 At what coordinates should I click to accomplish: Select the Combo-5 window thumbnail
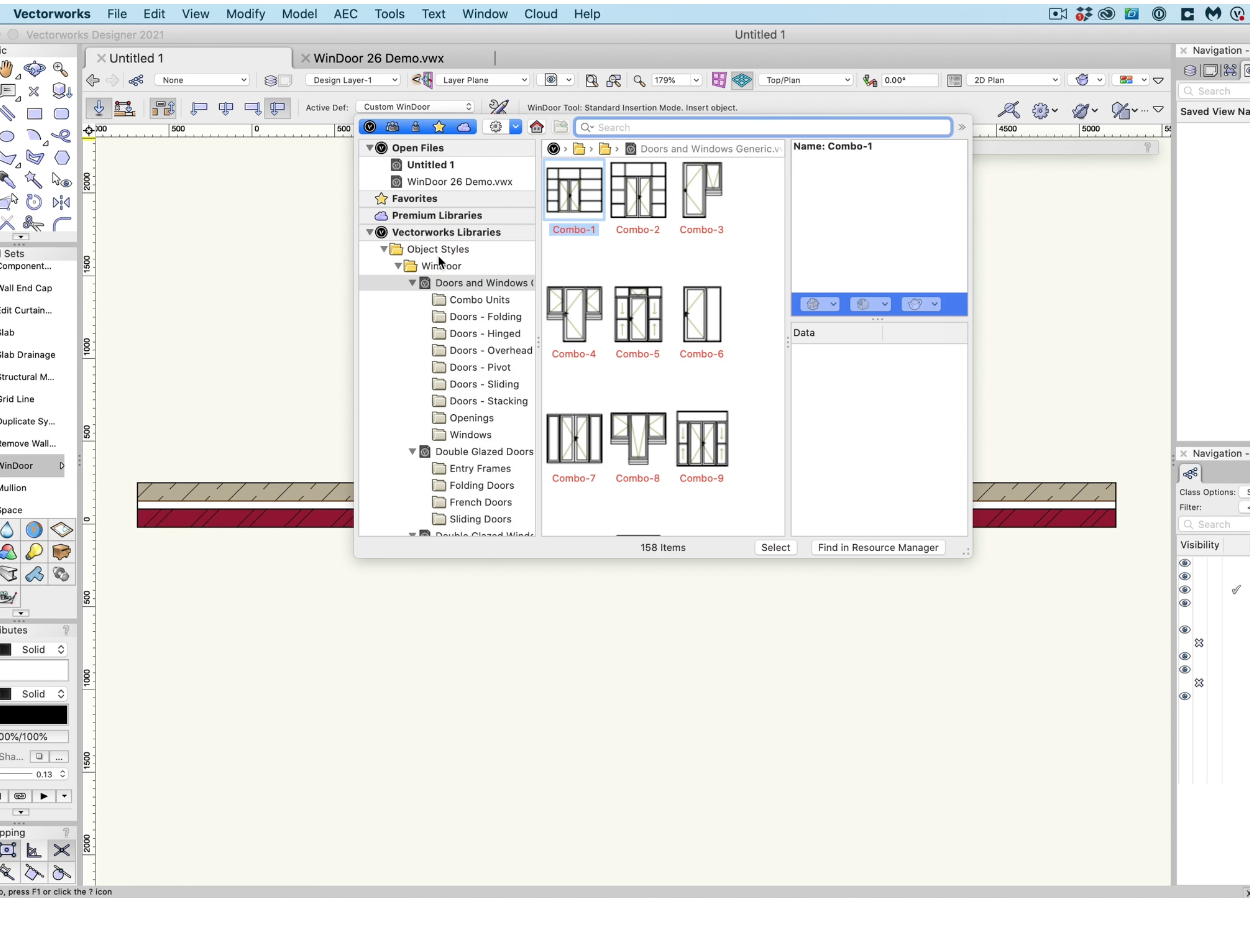point(638,313)
